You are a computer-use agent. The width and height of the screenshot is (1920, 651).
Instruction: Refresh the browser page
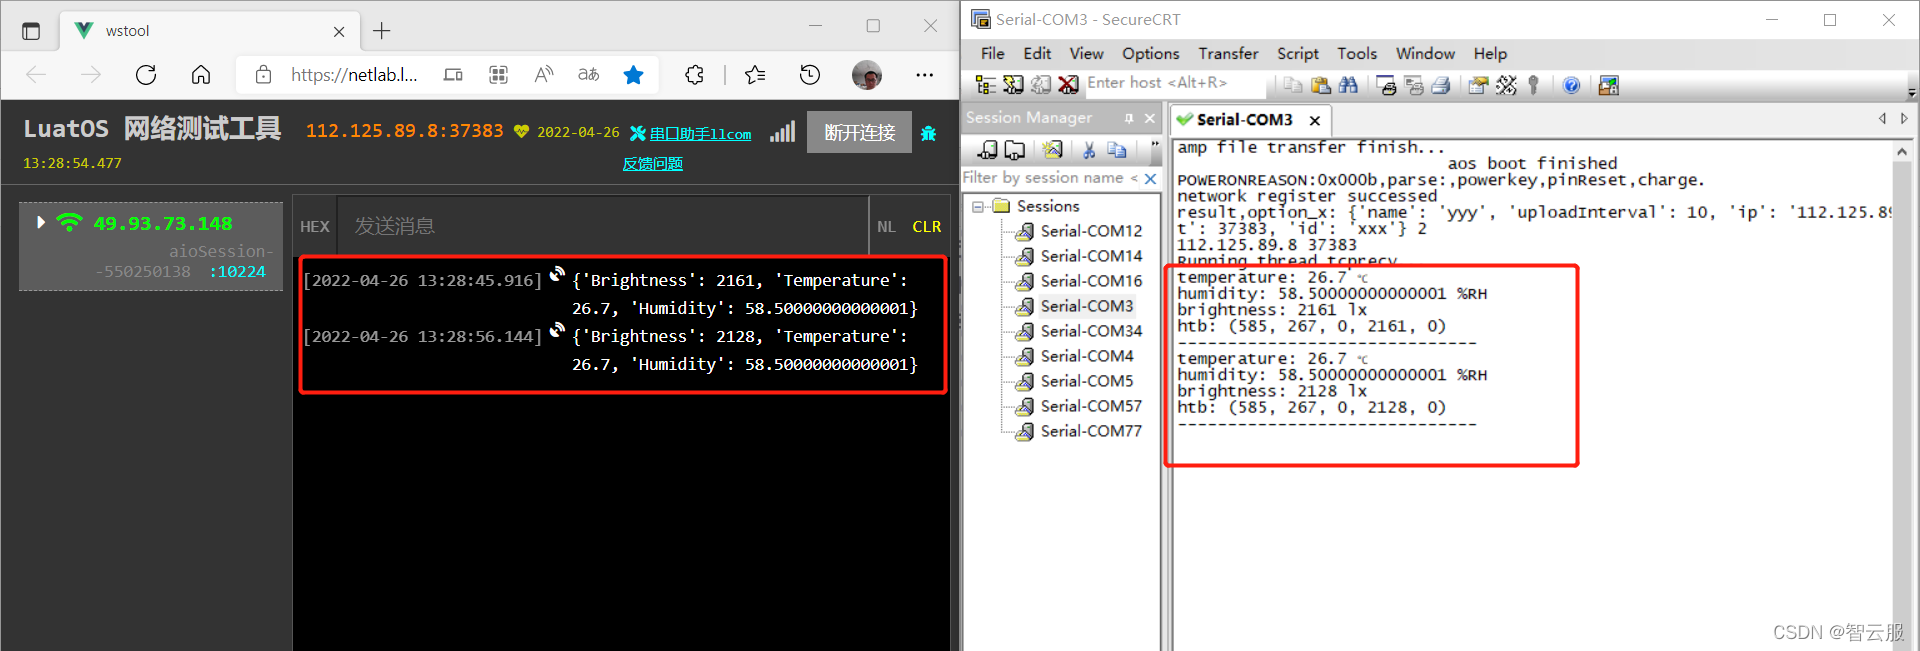point(146,74)
